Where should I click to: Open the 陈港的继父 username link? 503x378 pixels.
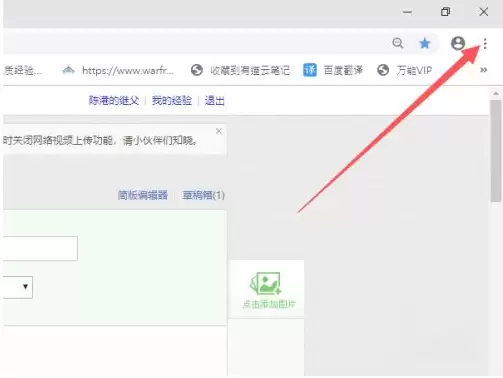[x=114, y=100]
